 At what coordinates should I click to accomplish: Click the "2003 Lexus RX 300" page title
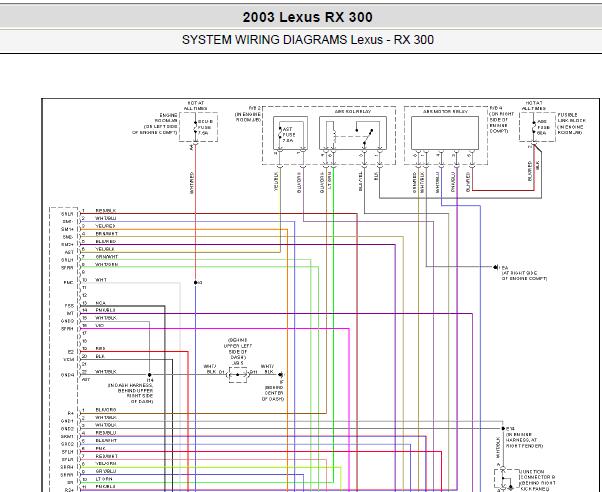coord(308,17)
